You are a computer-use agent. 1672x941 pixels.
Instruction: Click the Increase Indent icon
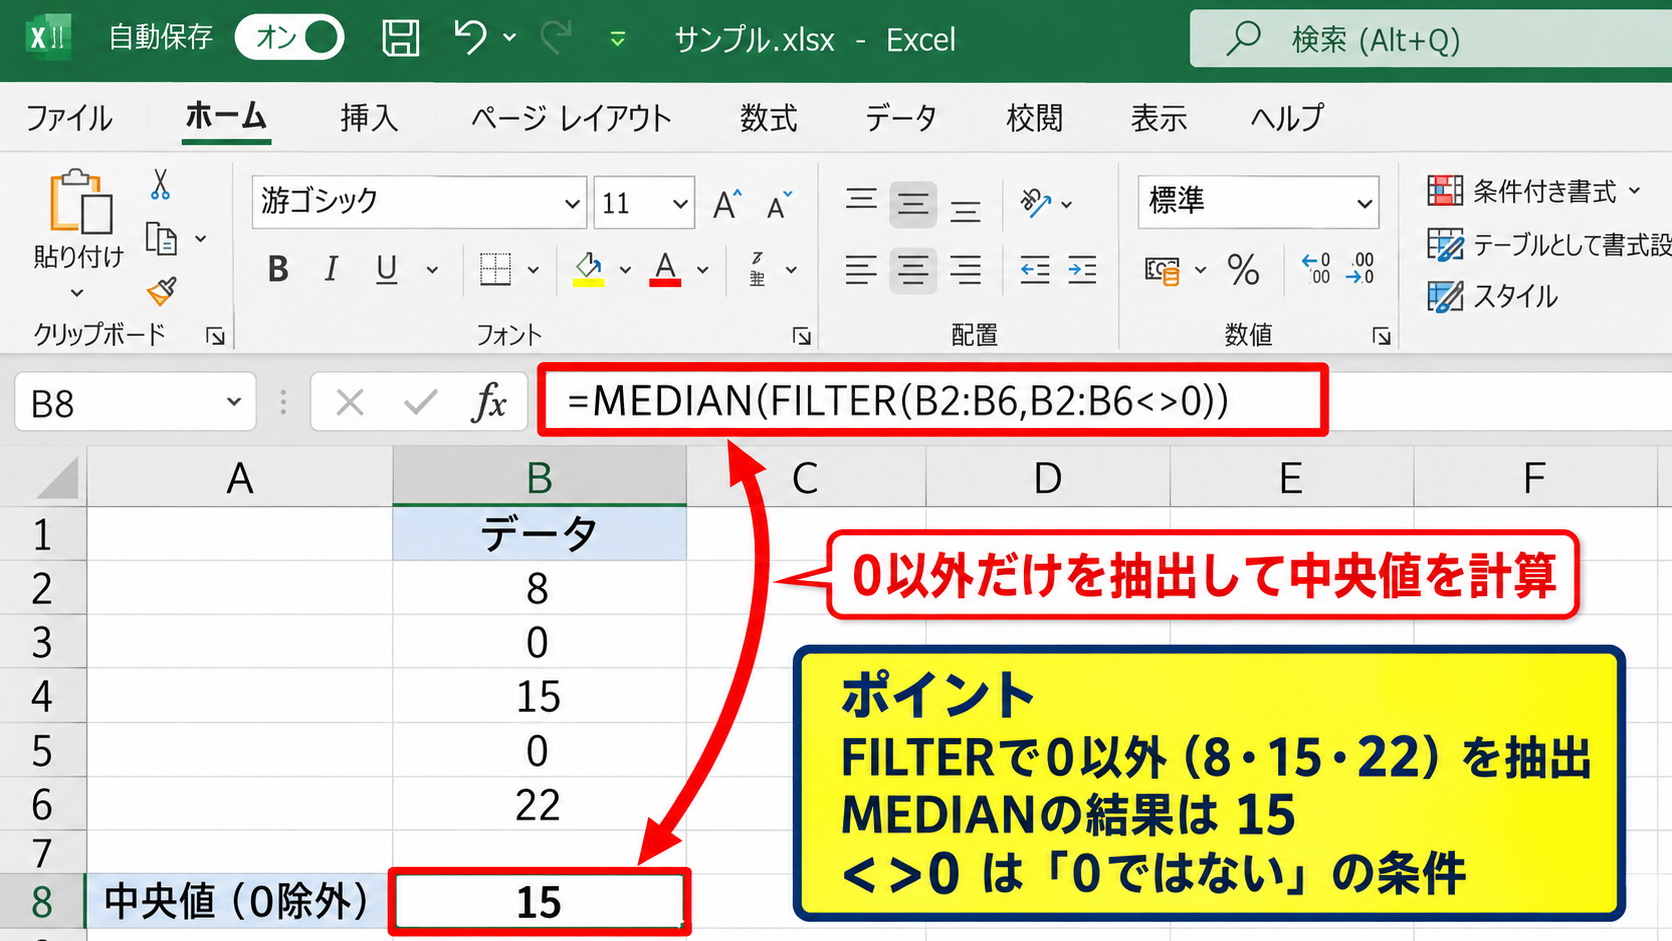pos(1083,270)
